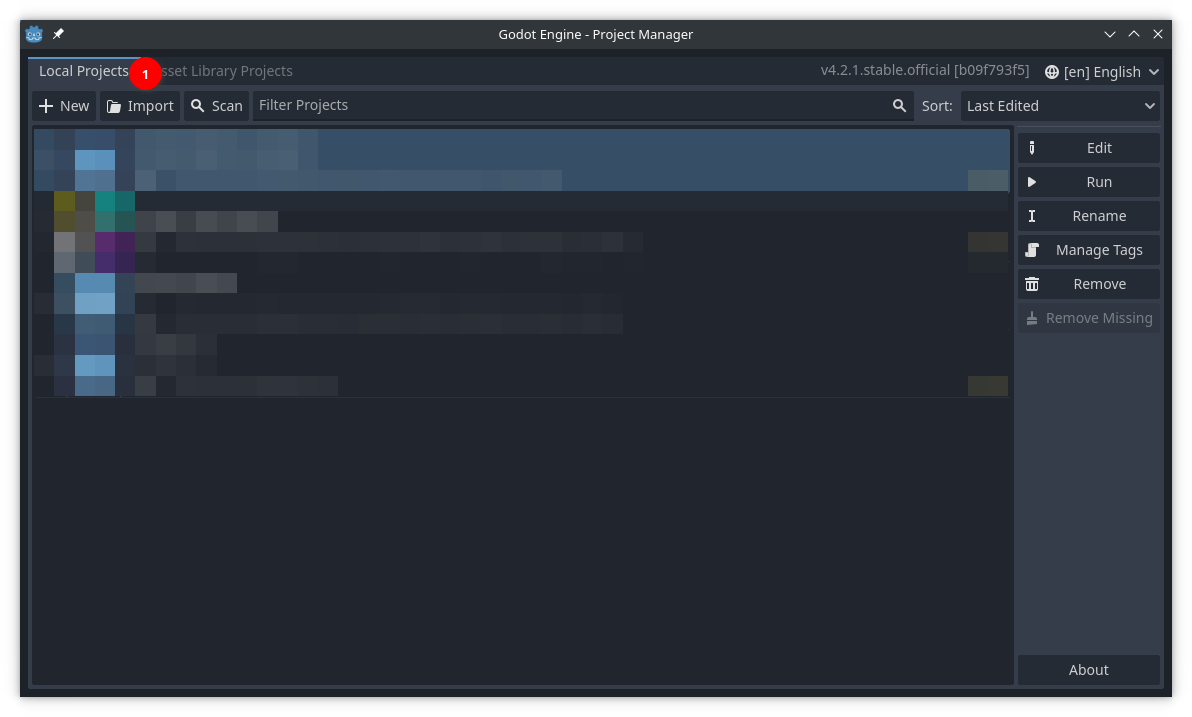Open the About dialog
Image resolution: width=1192 pixels, height=717 pixels.
(x=1089, y=670)
